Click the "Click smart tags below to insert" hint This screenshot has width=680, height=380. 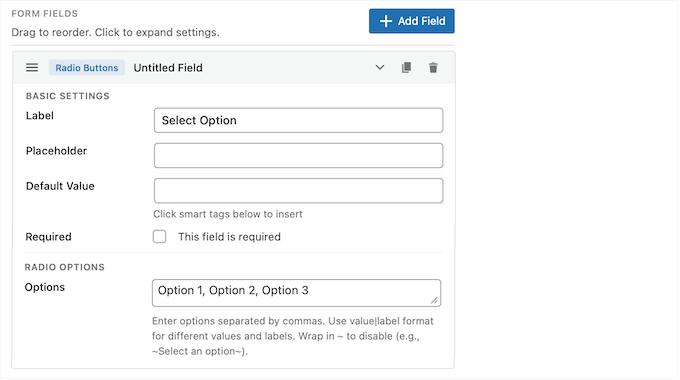(x=228, y=214)
